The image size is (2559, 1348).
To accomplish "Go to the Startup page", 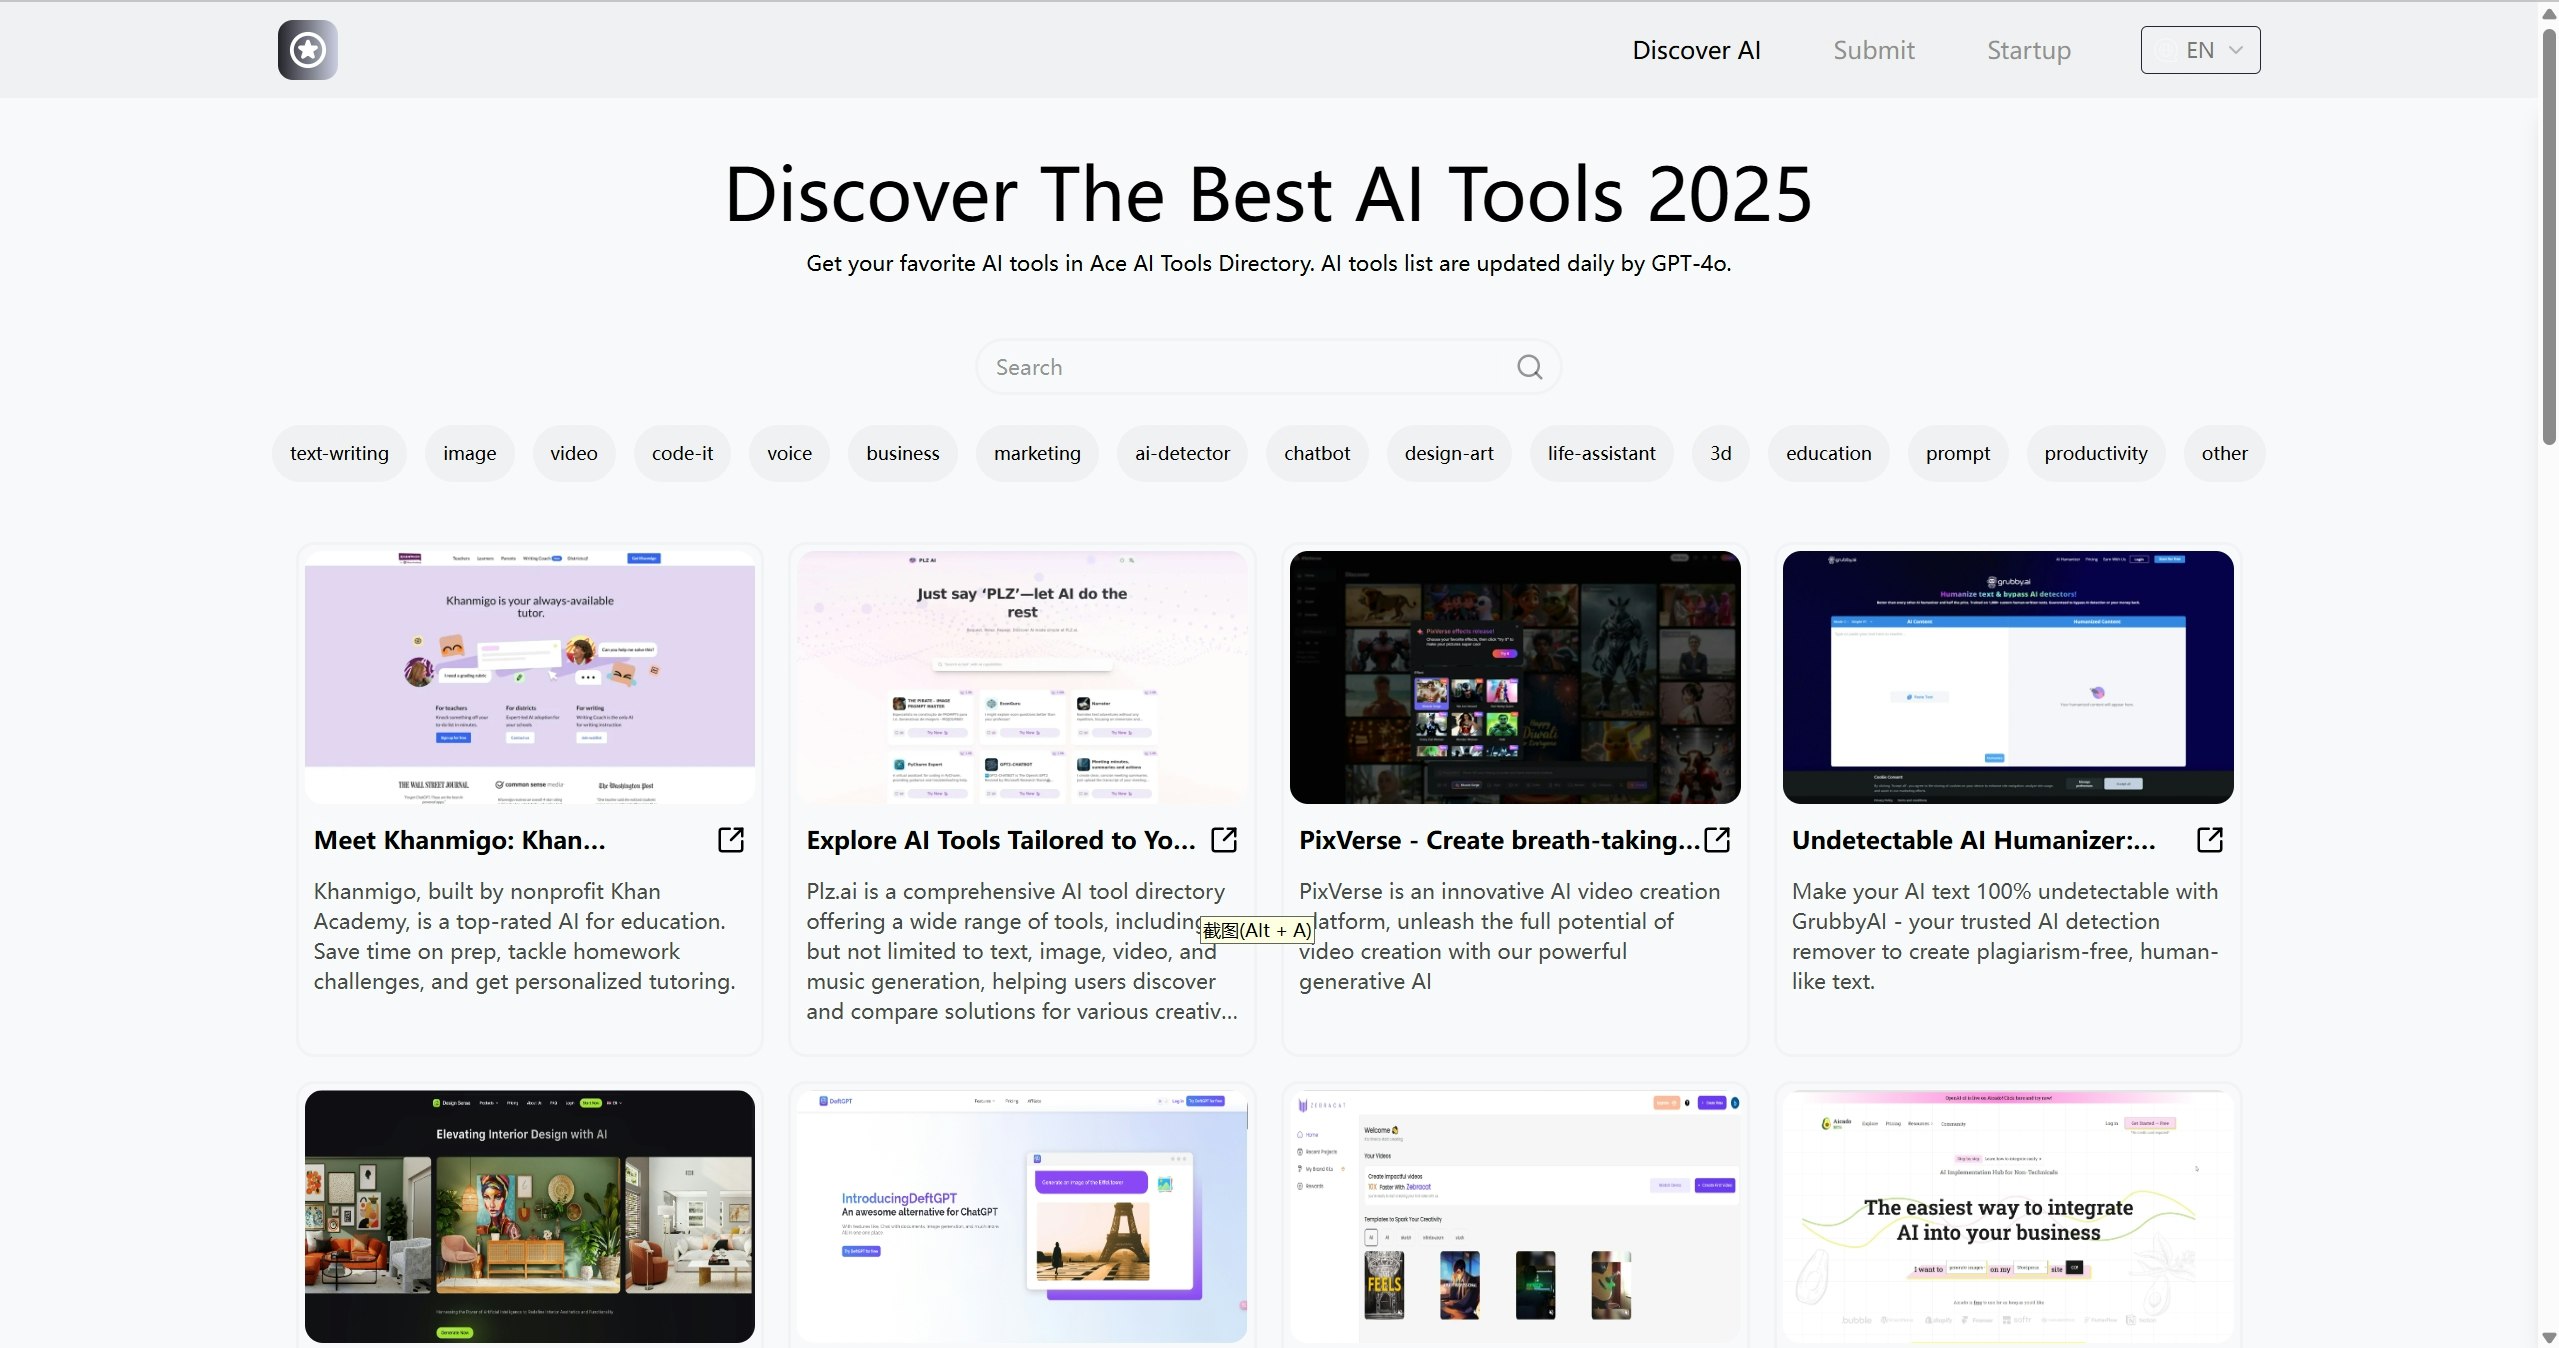I will (2028, 50).
